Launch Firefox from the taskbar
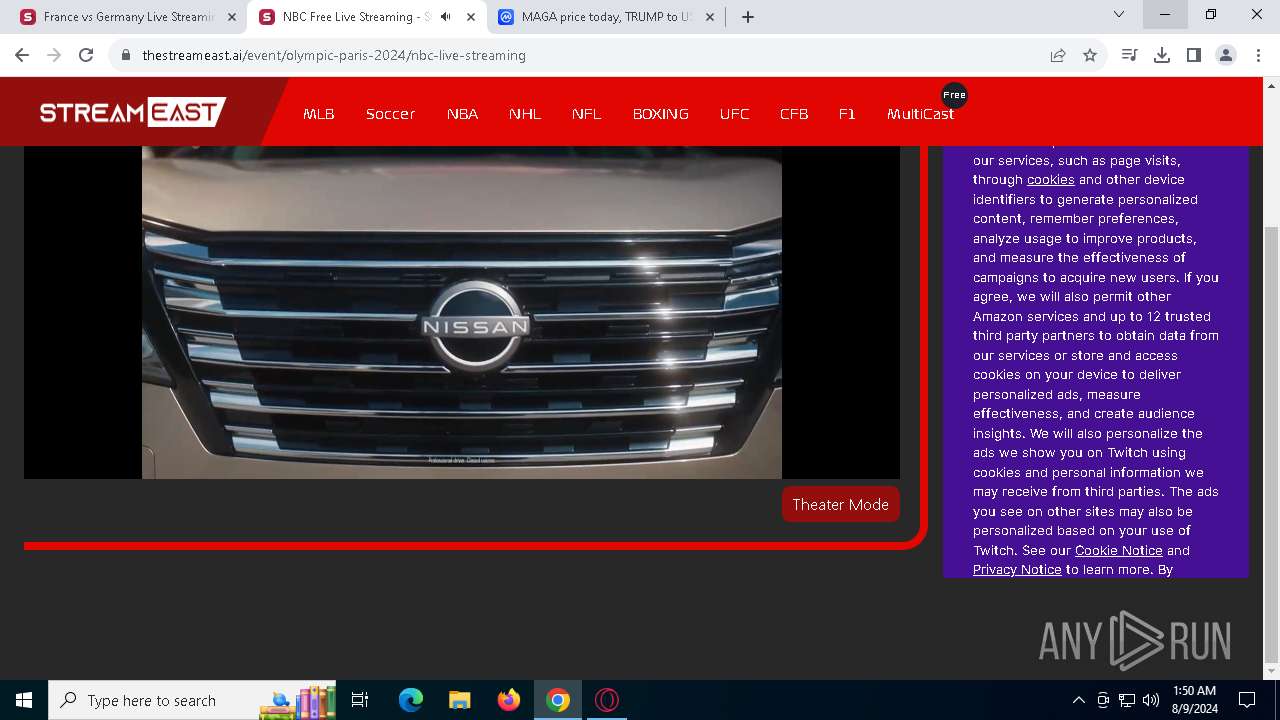The image size is (1280, 720). point(509,700)
